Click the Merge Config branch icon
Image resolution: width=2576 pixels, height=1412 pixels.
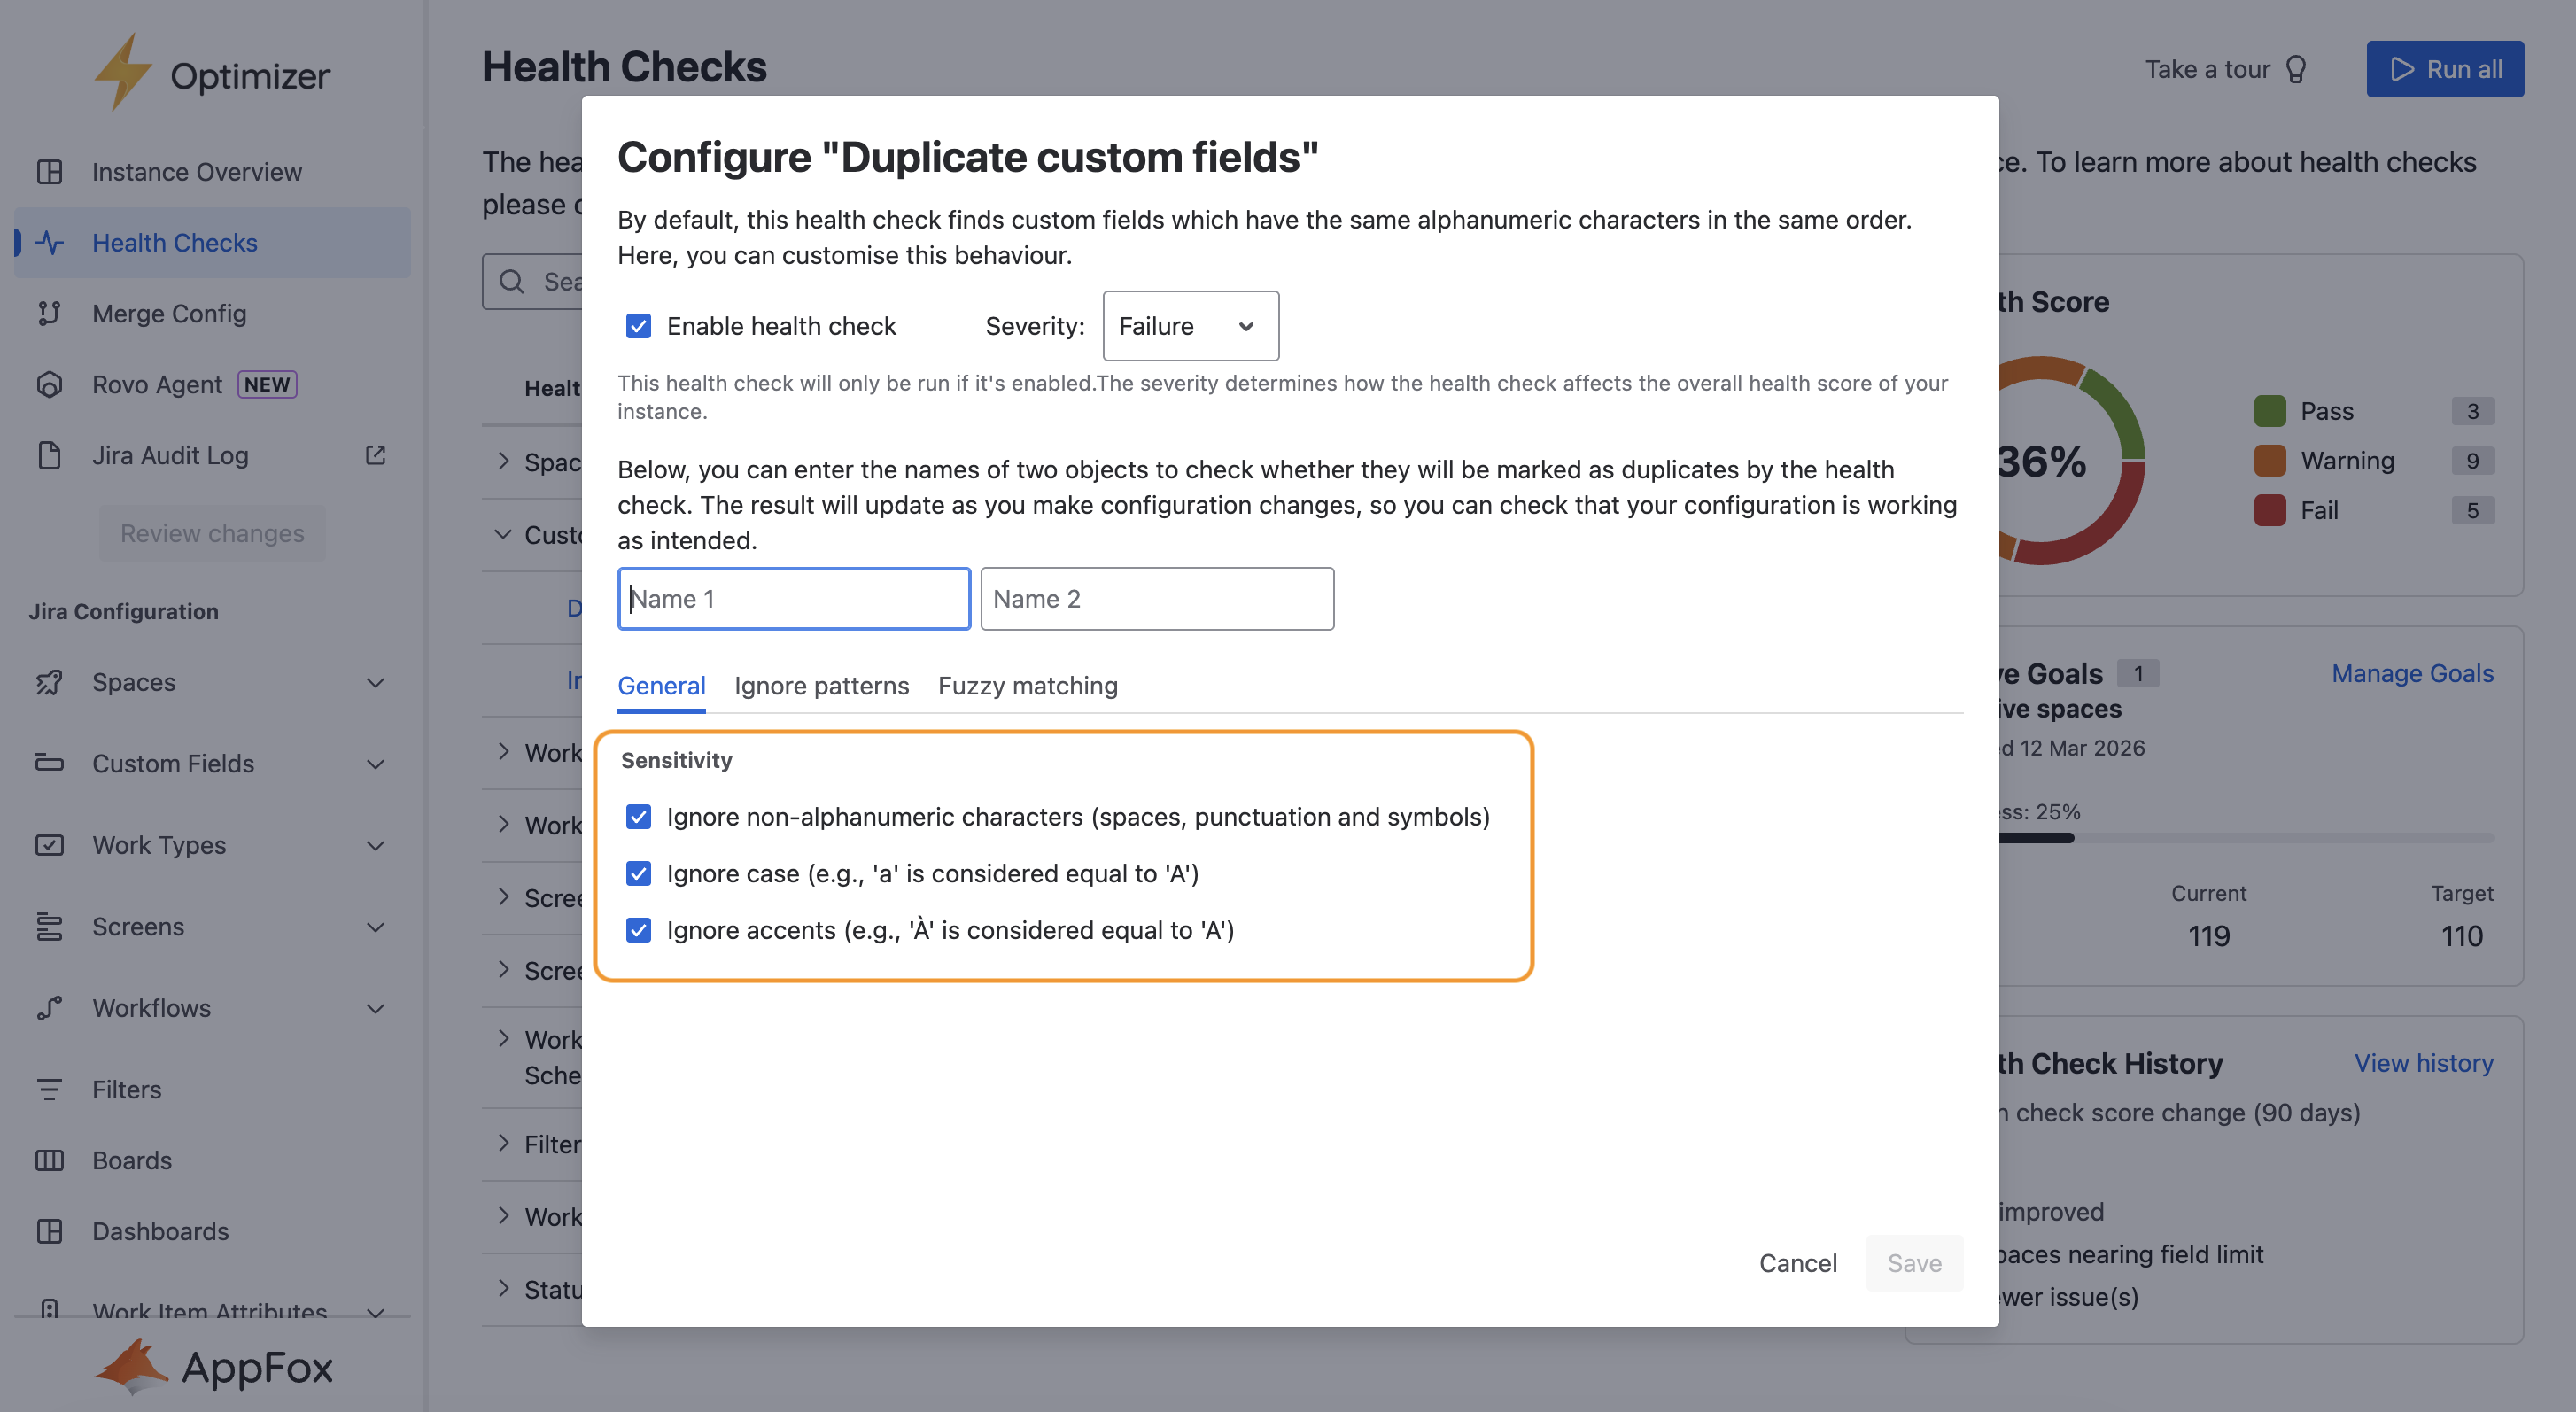(x=49, y=313)
